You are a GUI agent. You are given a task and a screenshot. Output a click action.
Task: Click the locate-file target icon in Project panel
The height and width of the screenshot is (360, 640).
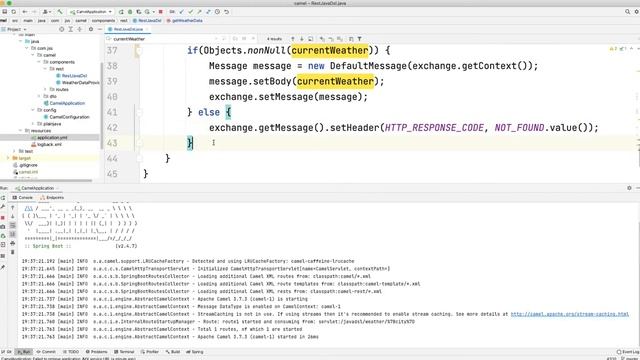click(62, 29)
